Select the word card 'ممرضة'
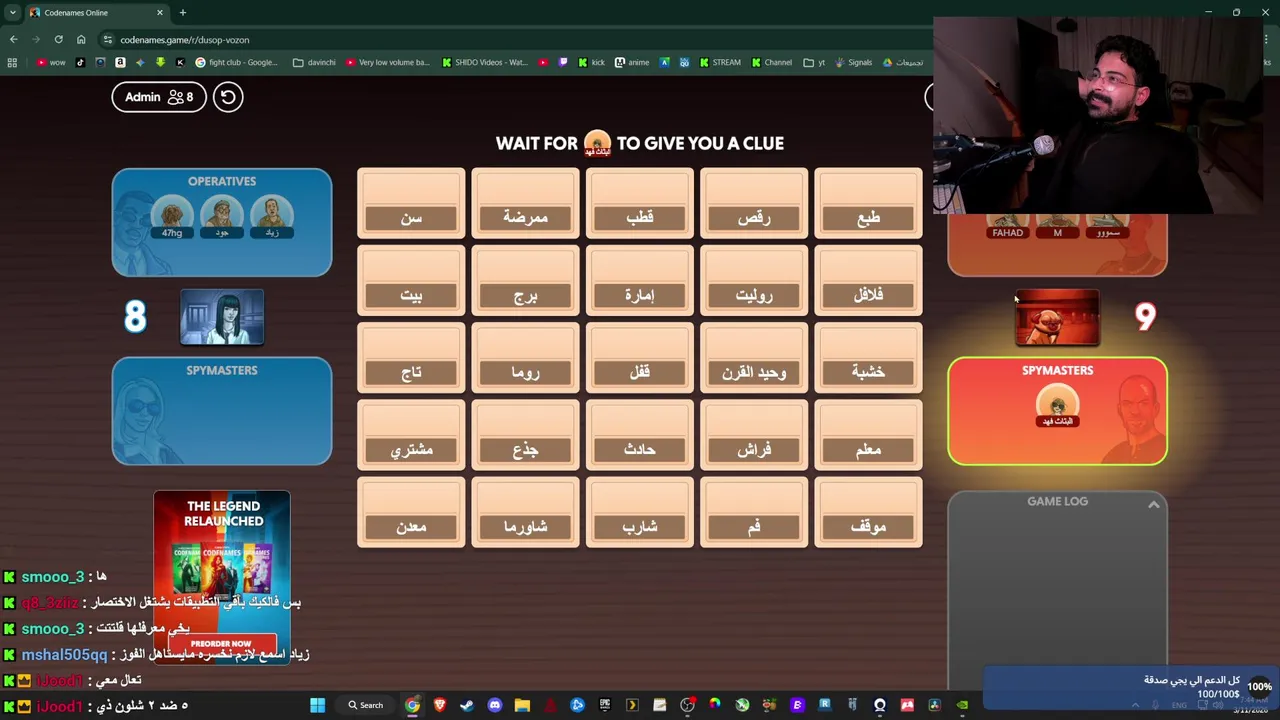This screenshot has width=1280, height=720. 525,204
